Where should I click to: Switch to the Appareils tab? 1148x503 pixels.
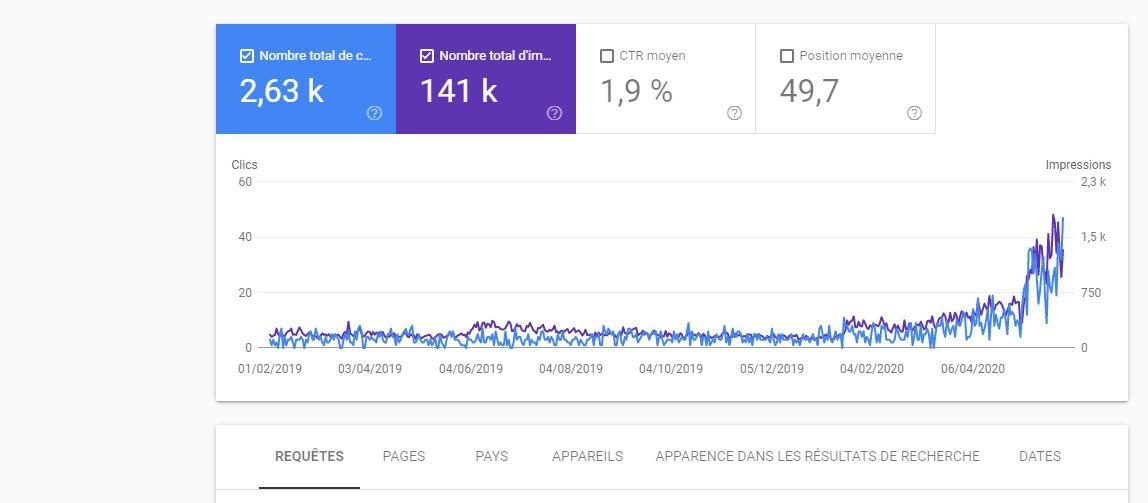click(x=587, y=456)
